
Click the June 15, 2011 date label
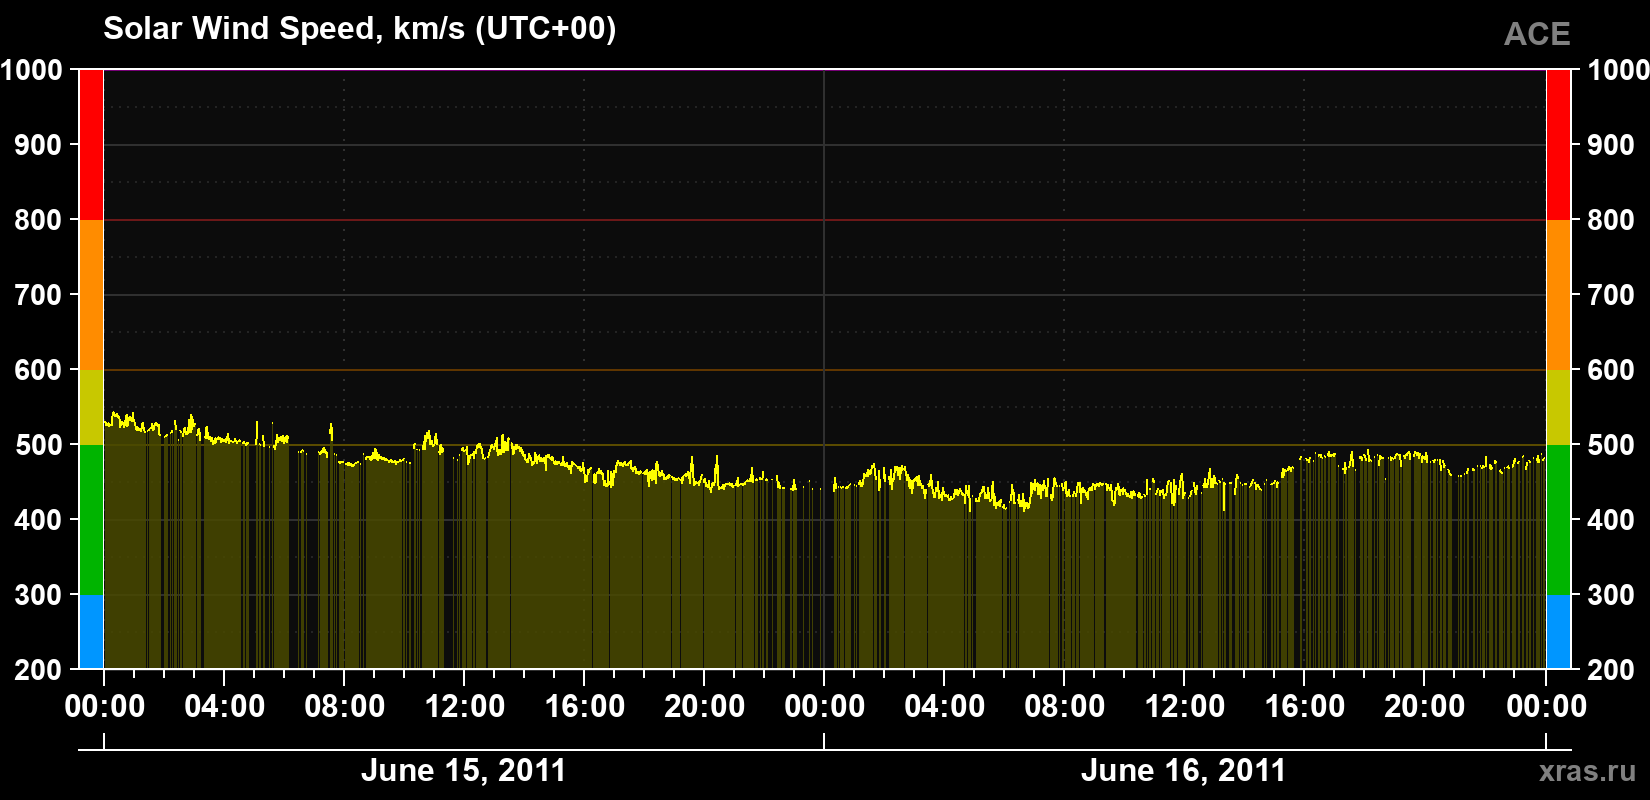tap(463, 771)
